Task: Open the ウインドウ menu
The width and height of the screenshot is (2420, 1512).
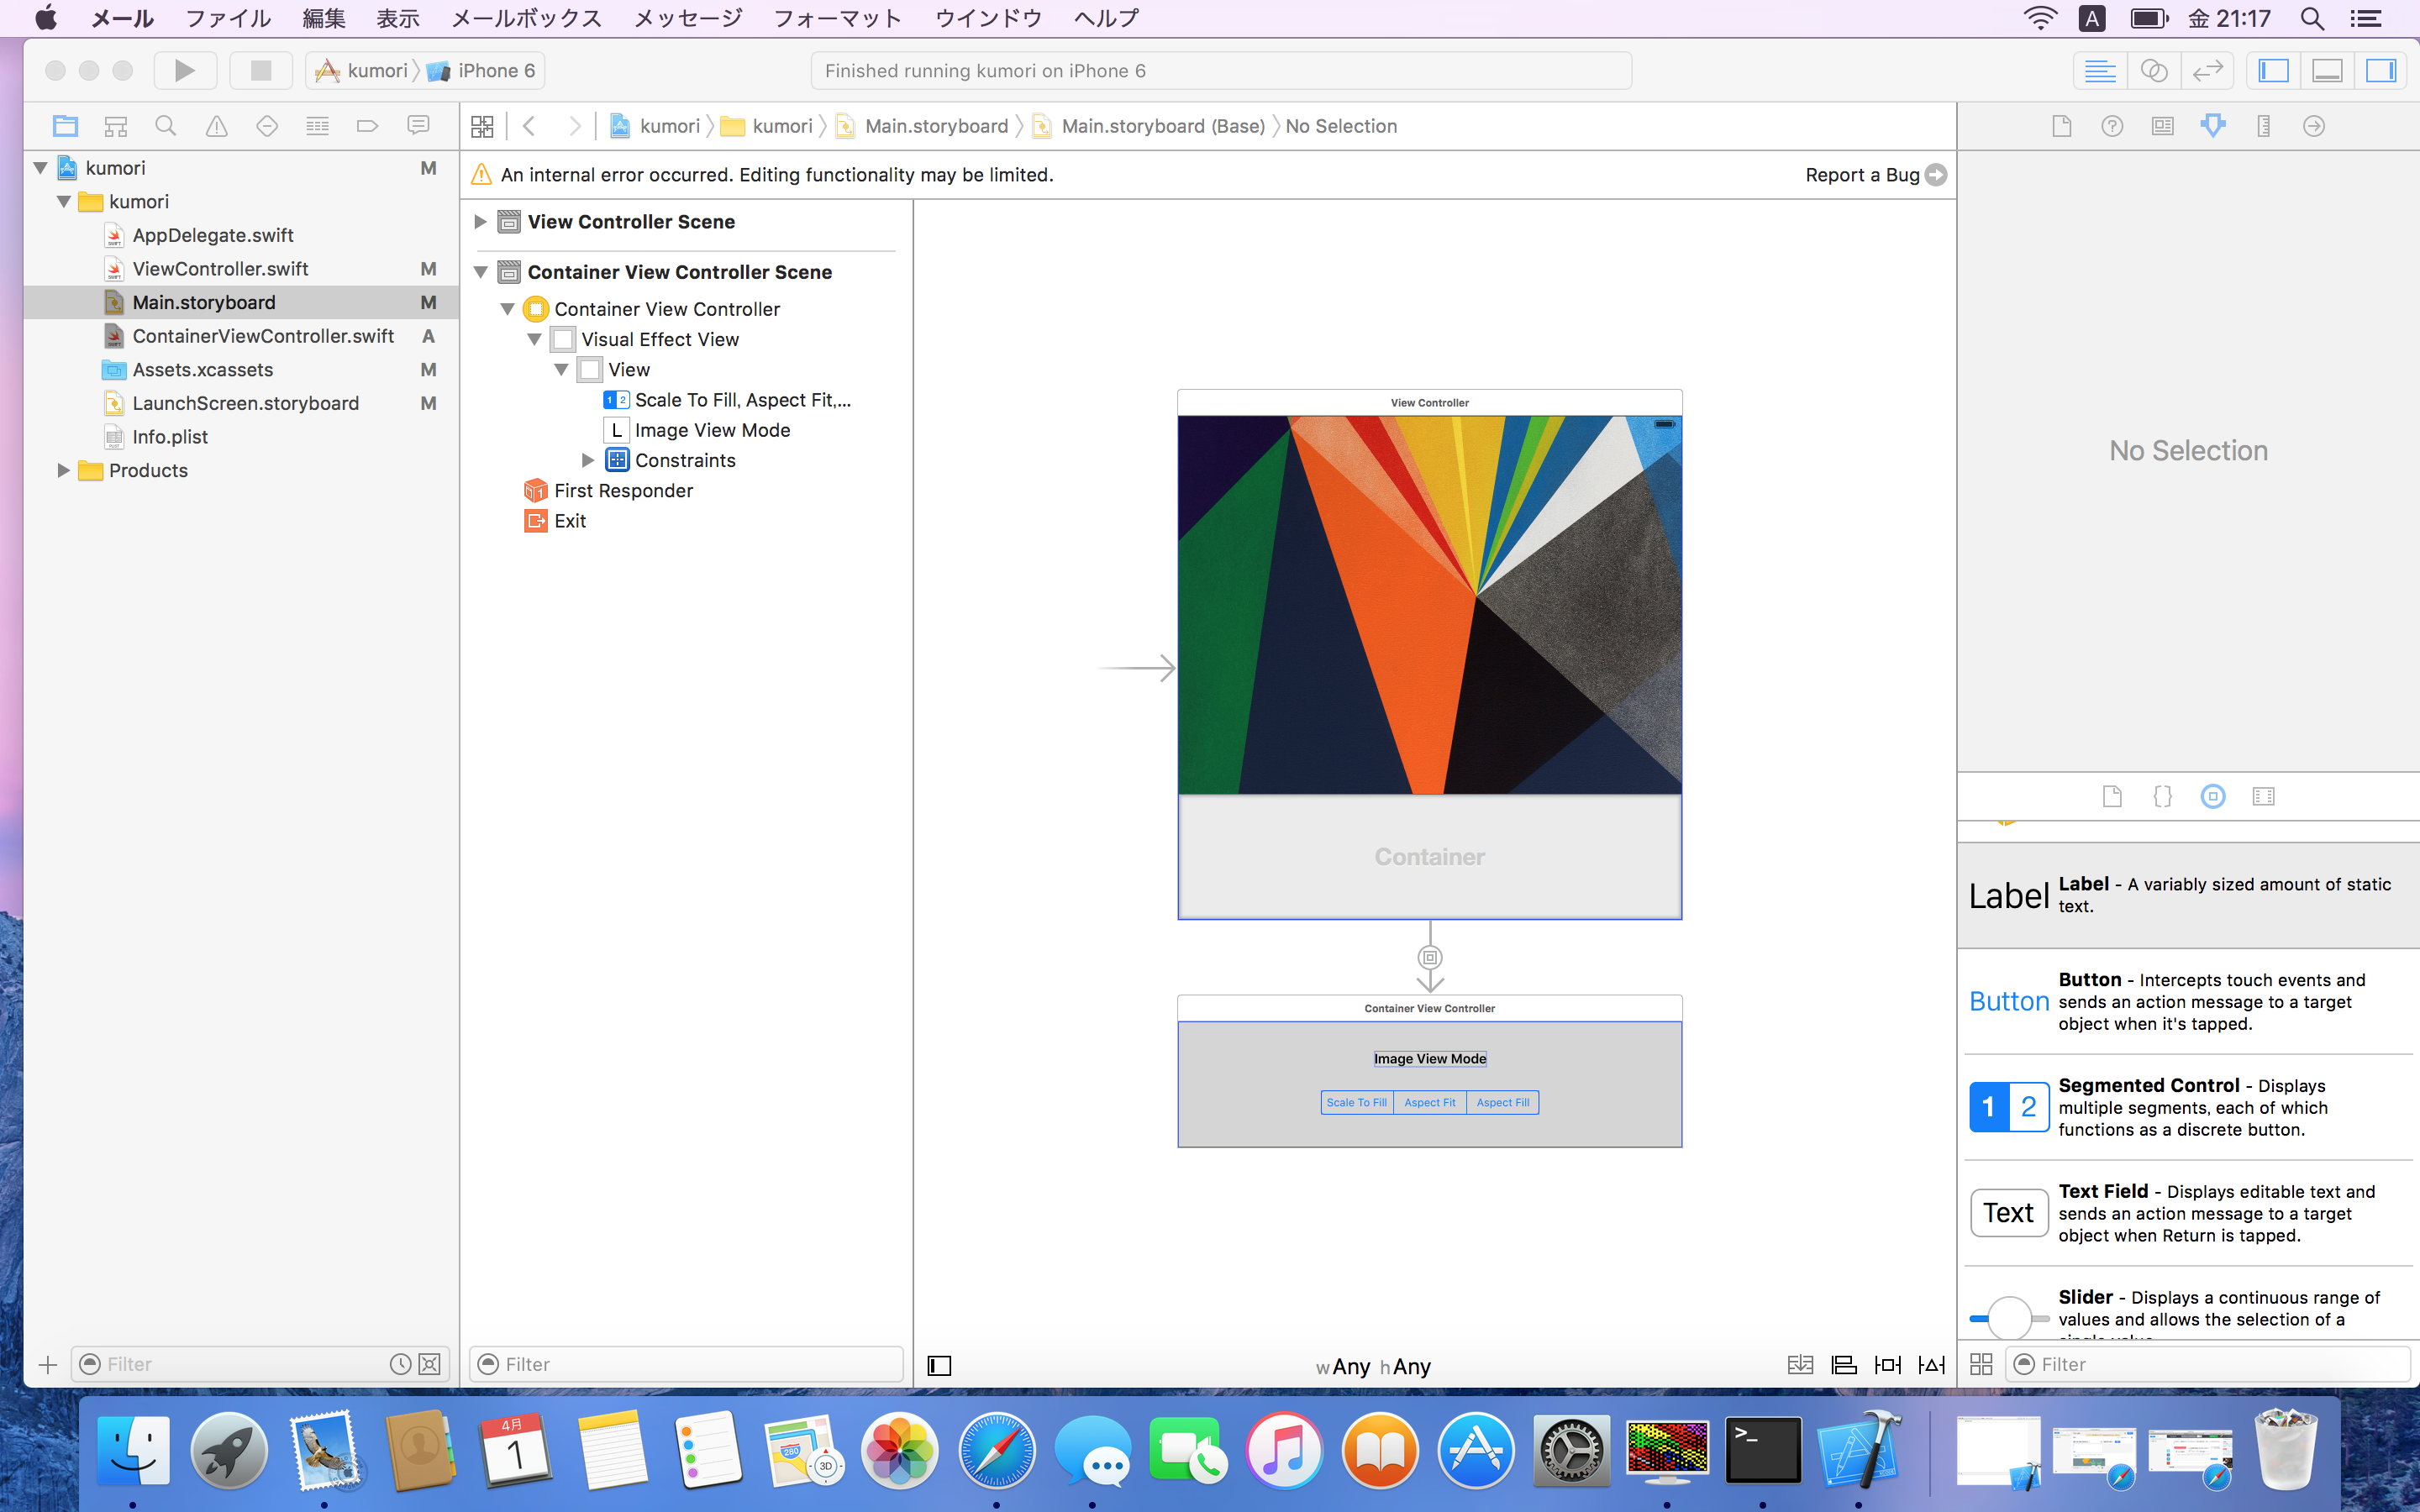Action: coord(988,18)
